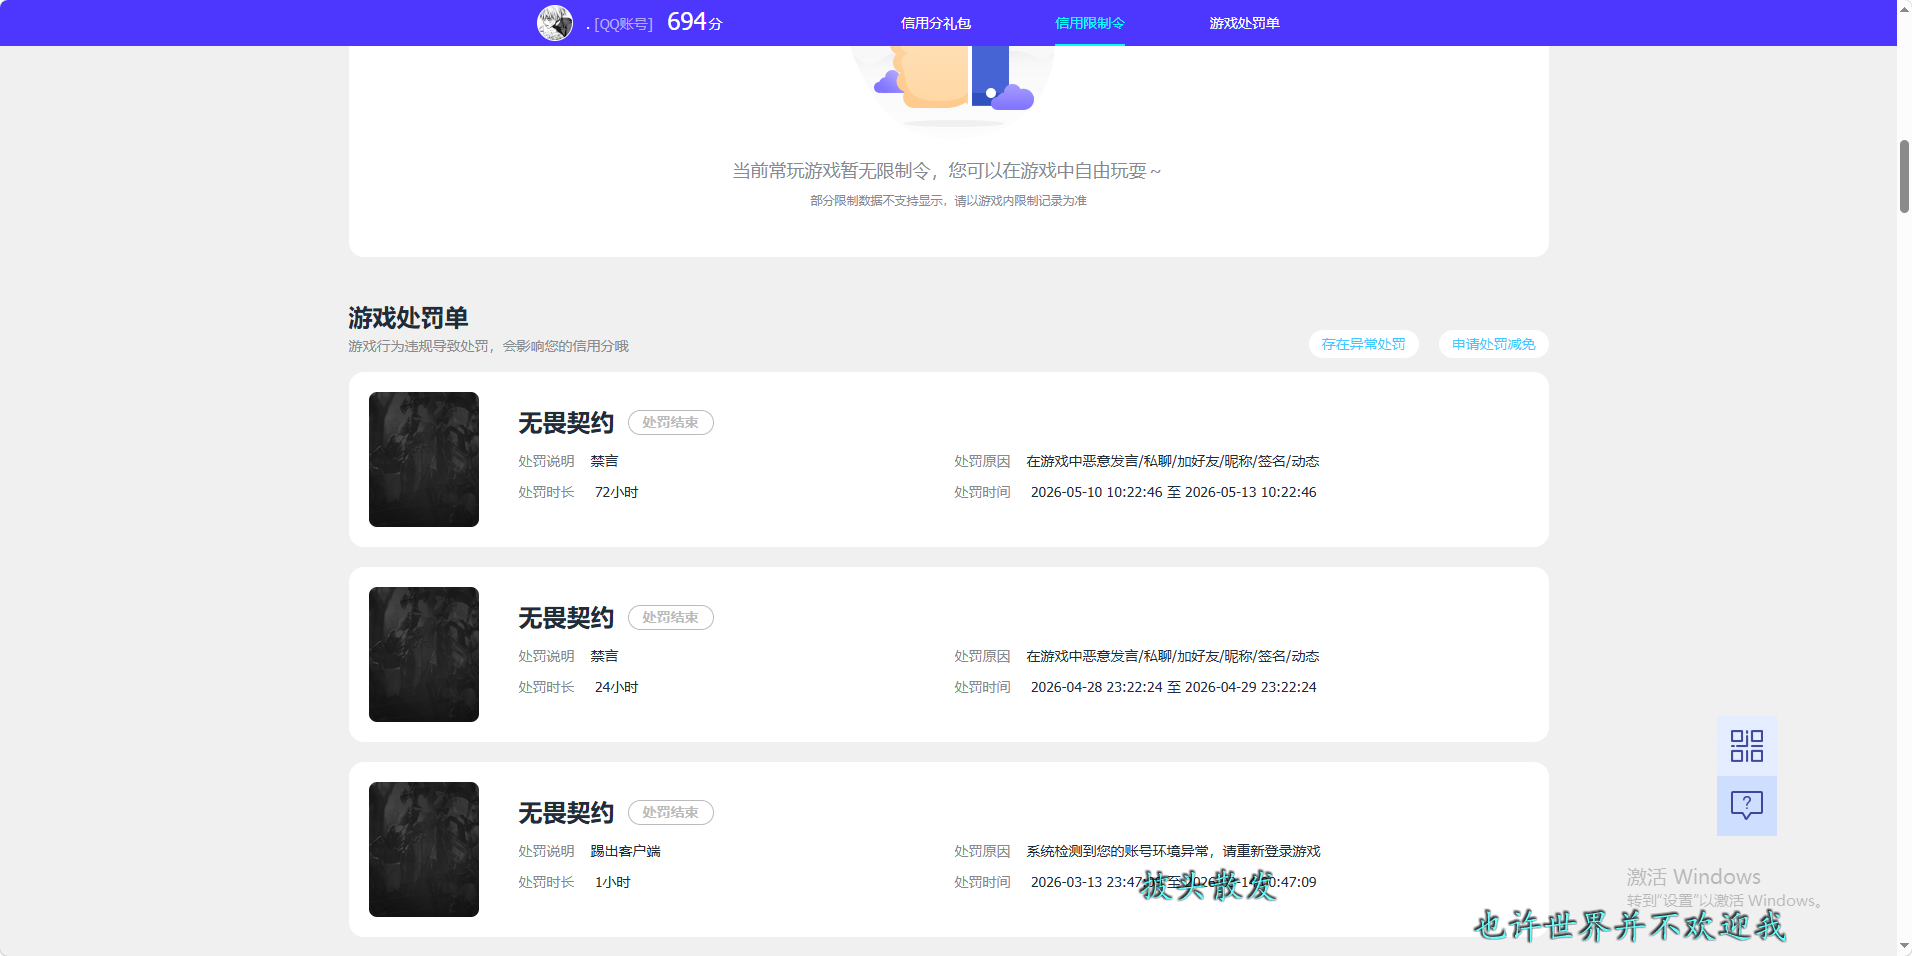Switch to the 信用分礼包 tab

(x=936, y=23)
